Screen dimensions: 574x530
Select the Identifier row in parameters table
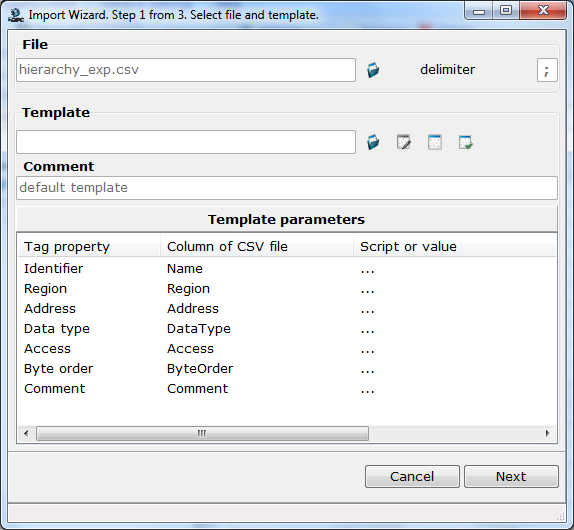pyautogui.click(x=287, y=269)
